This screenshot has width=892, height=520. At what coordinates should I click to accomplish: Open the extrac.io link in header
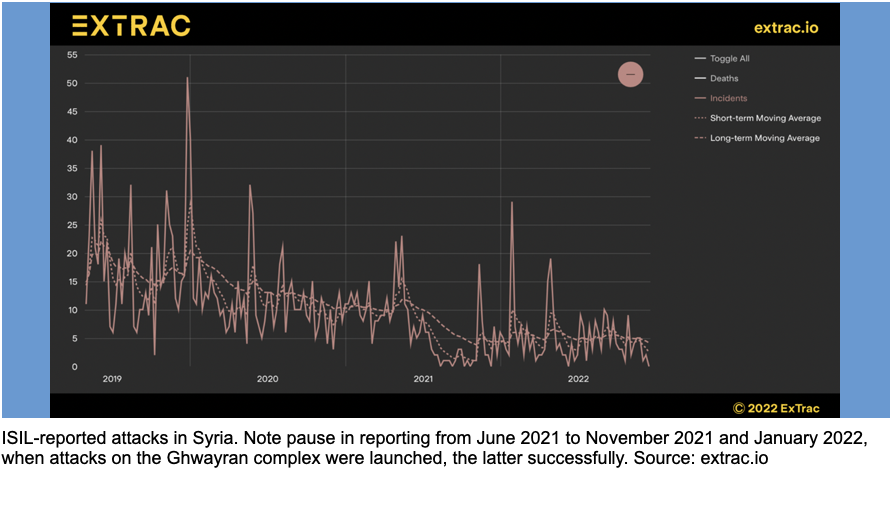coord(785,27)
